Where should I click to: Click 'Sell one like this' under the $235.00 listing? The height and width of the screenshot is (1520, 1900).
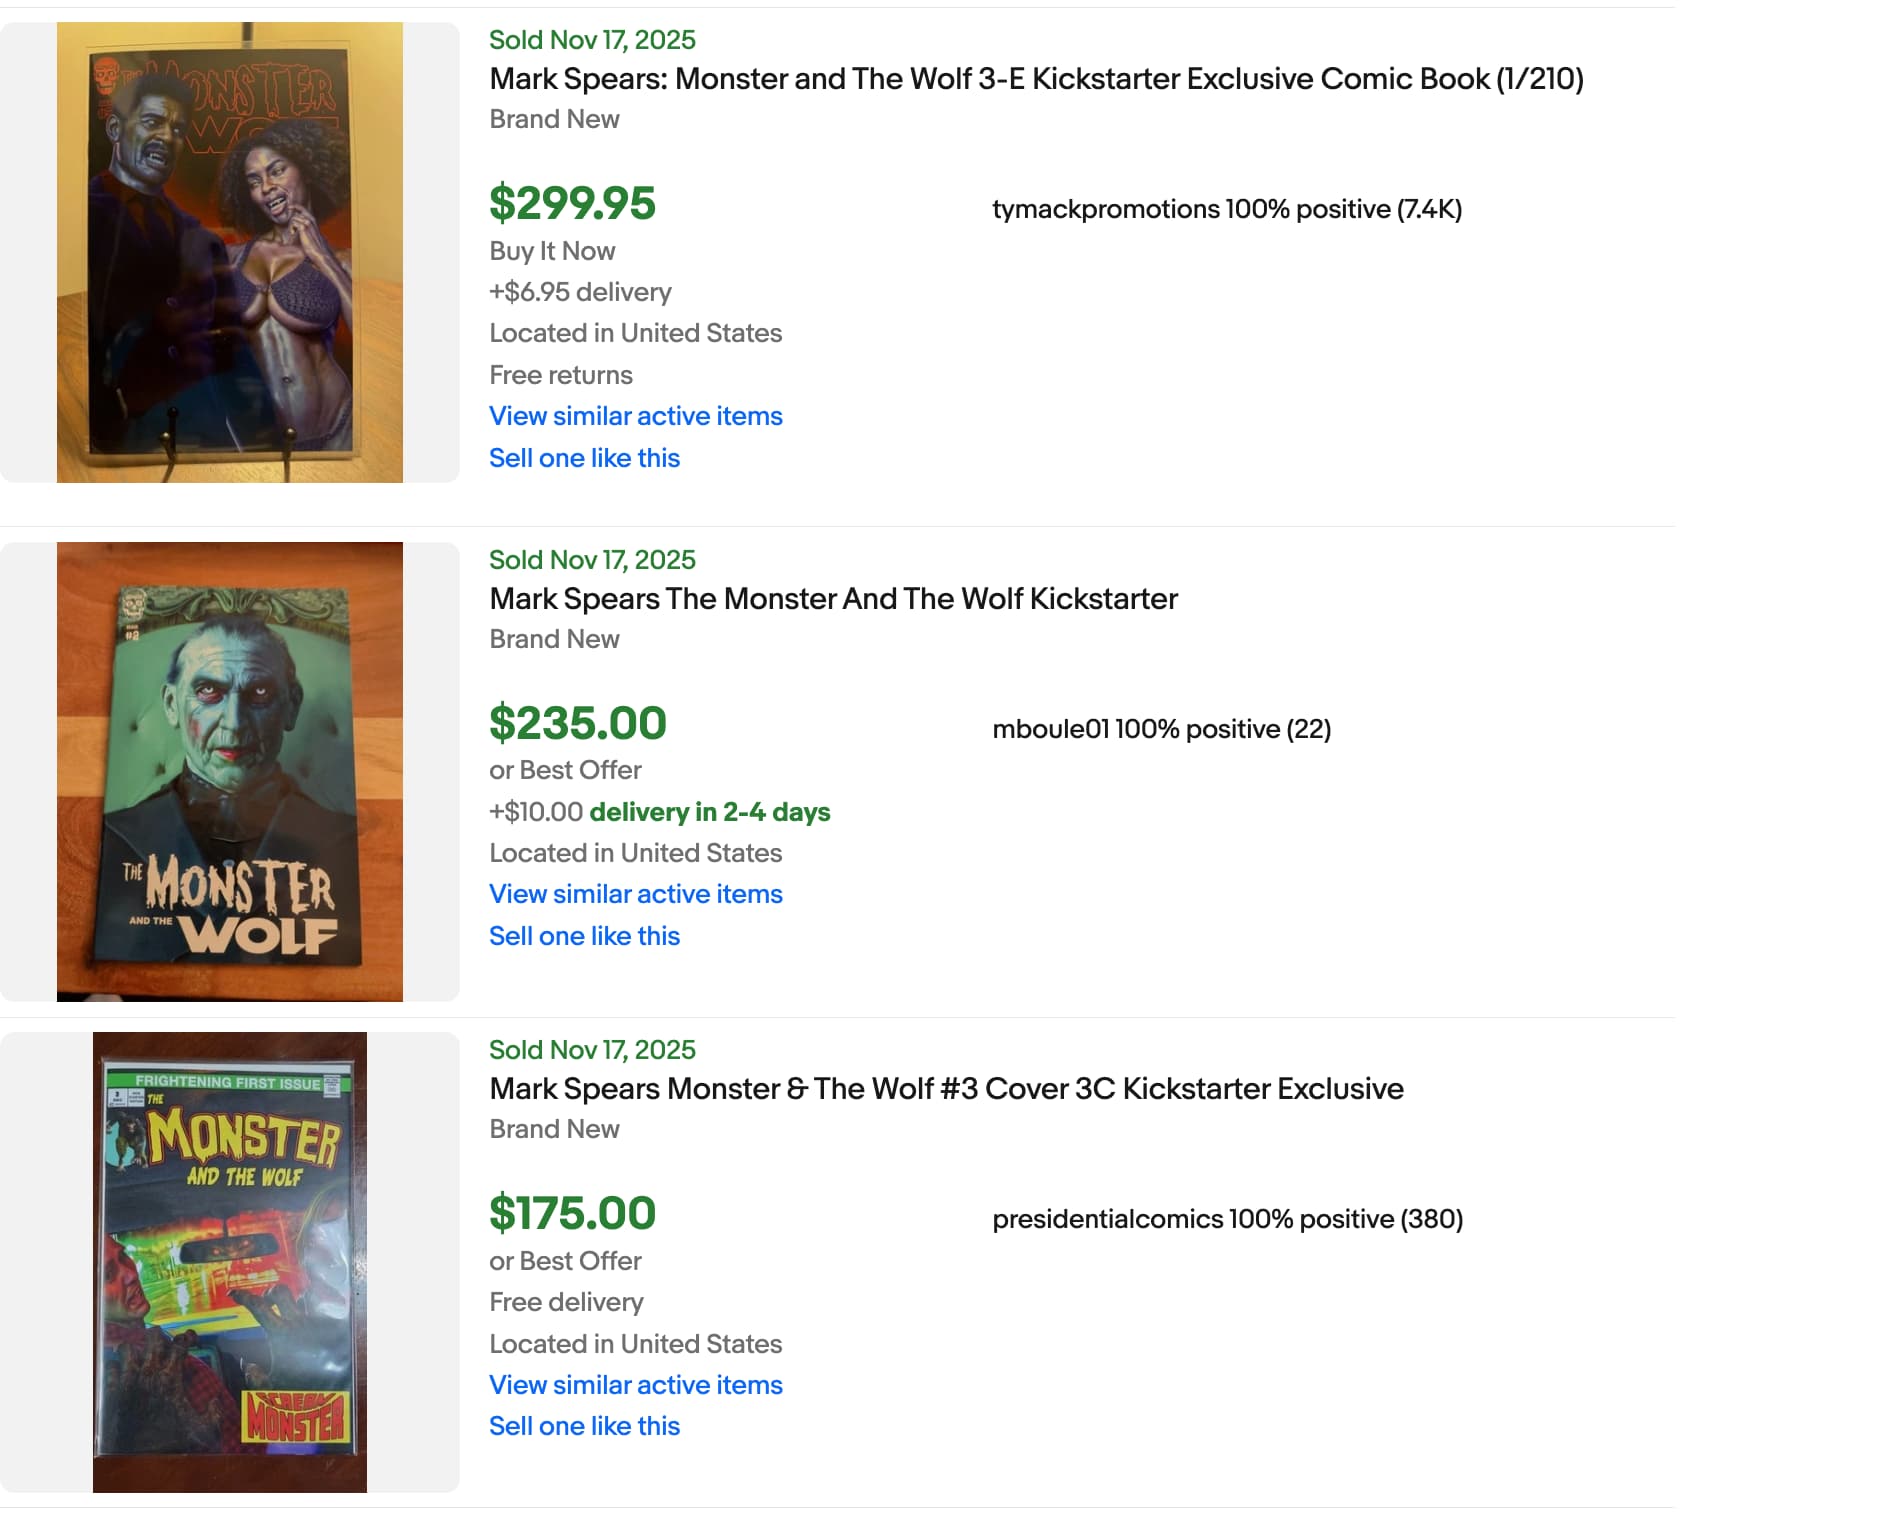[x=584, y=936]
